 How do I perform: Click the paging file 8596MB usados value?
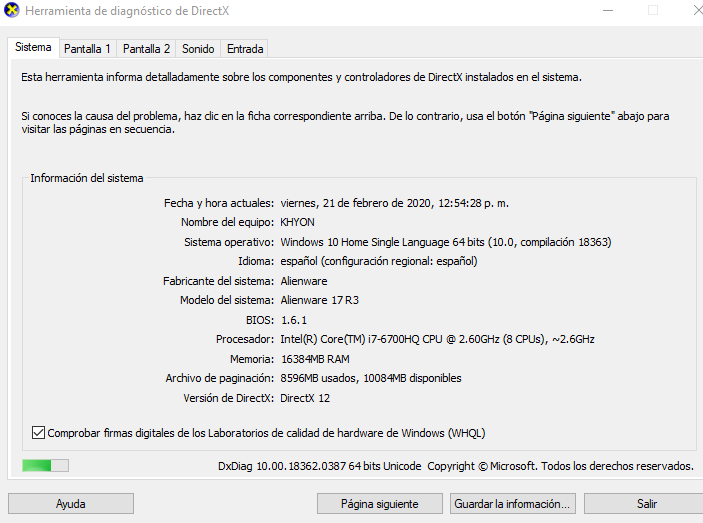point(371,378)
